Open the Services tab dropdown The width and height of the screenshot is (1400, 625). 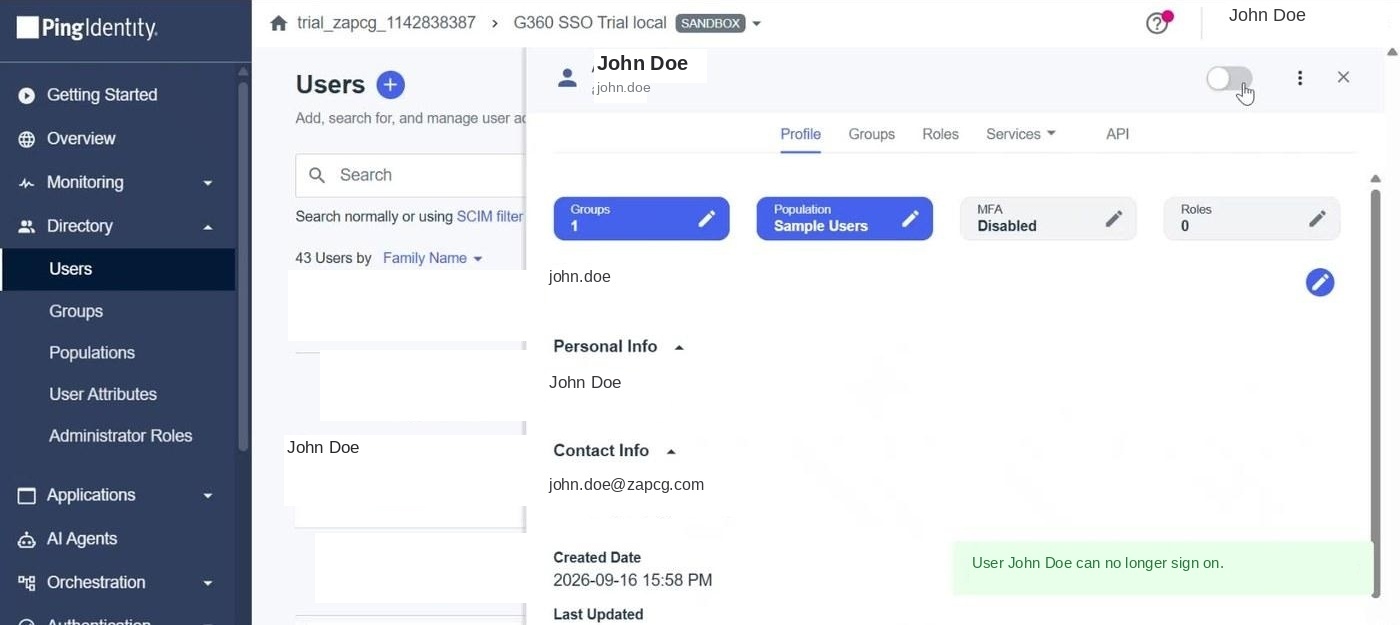1021,134
